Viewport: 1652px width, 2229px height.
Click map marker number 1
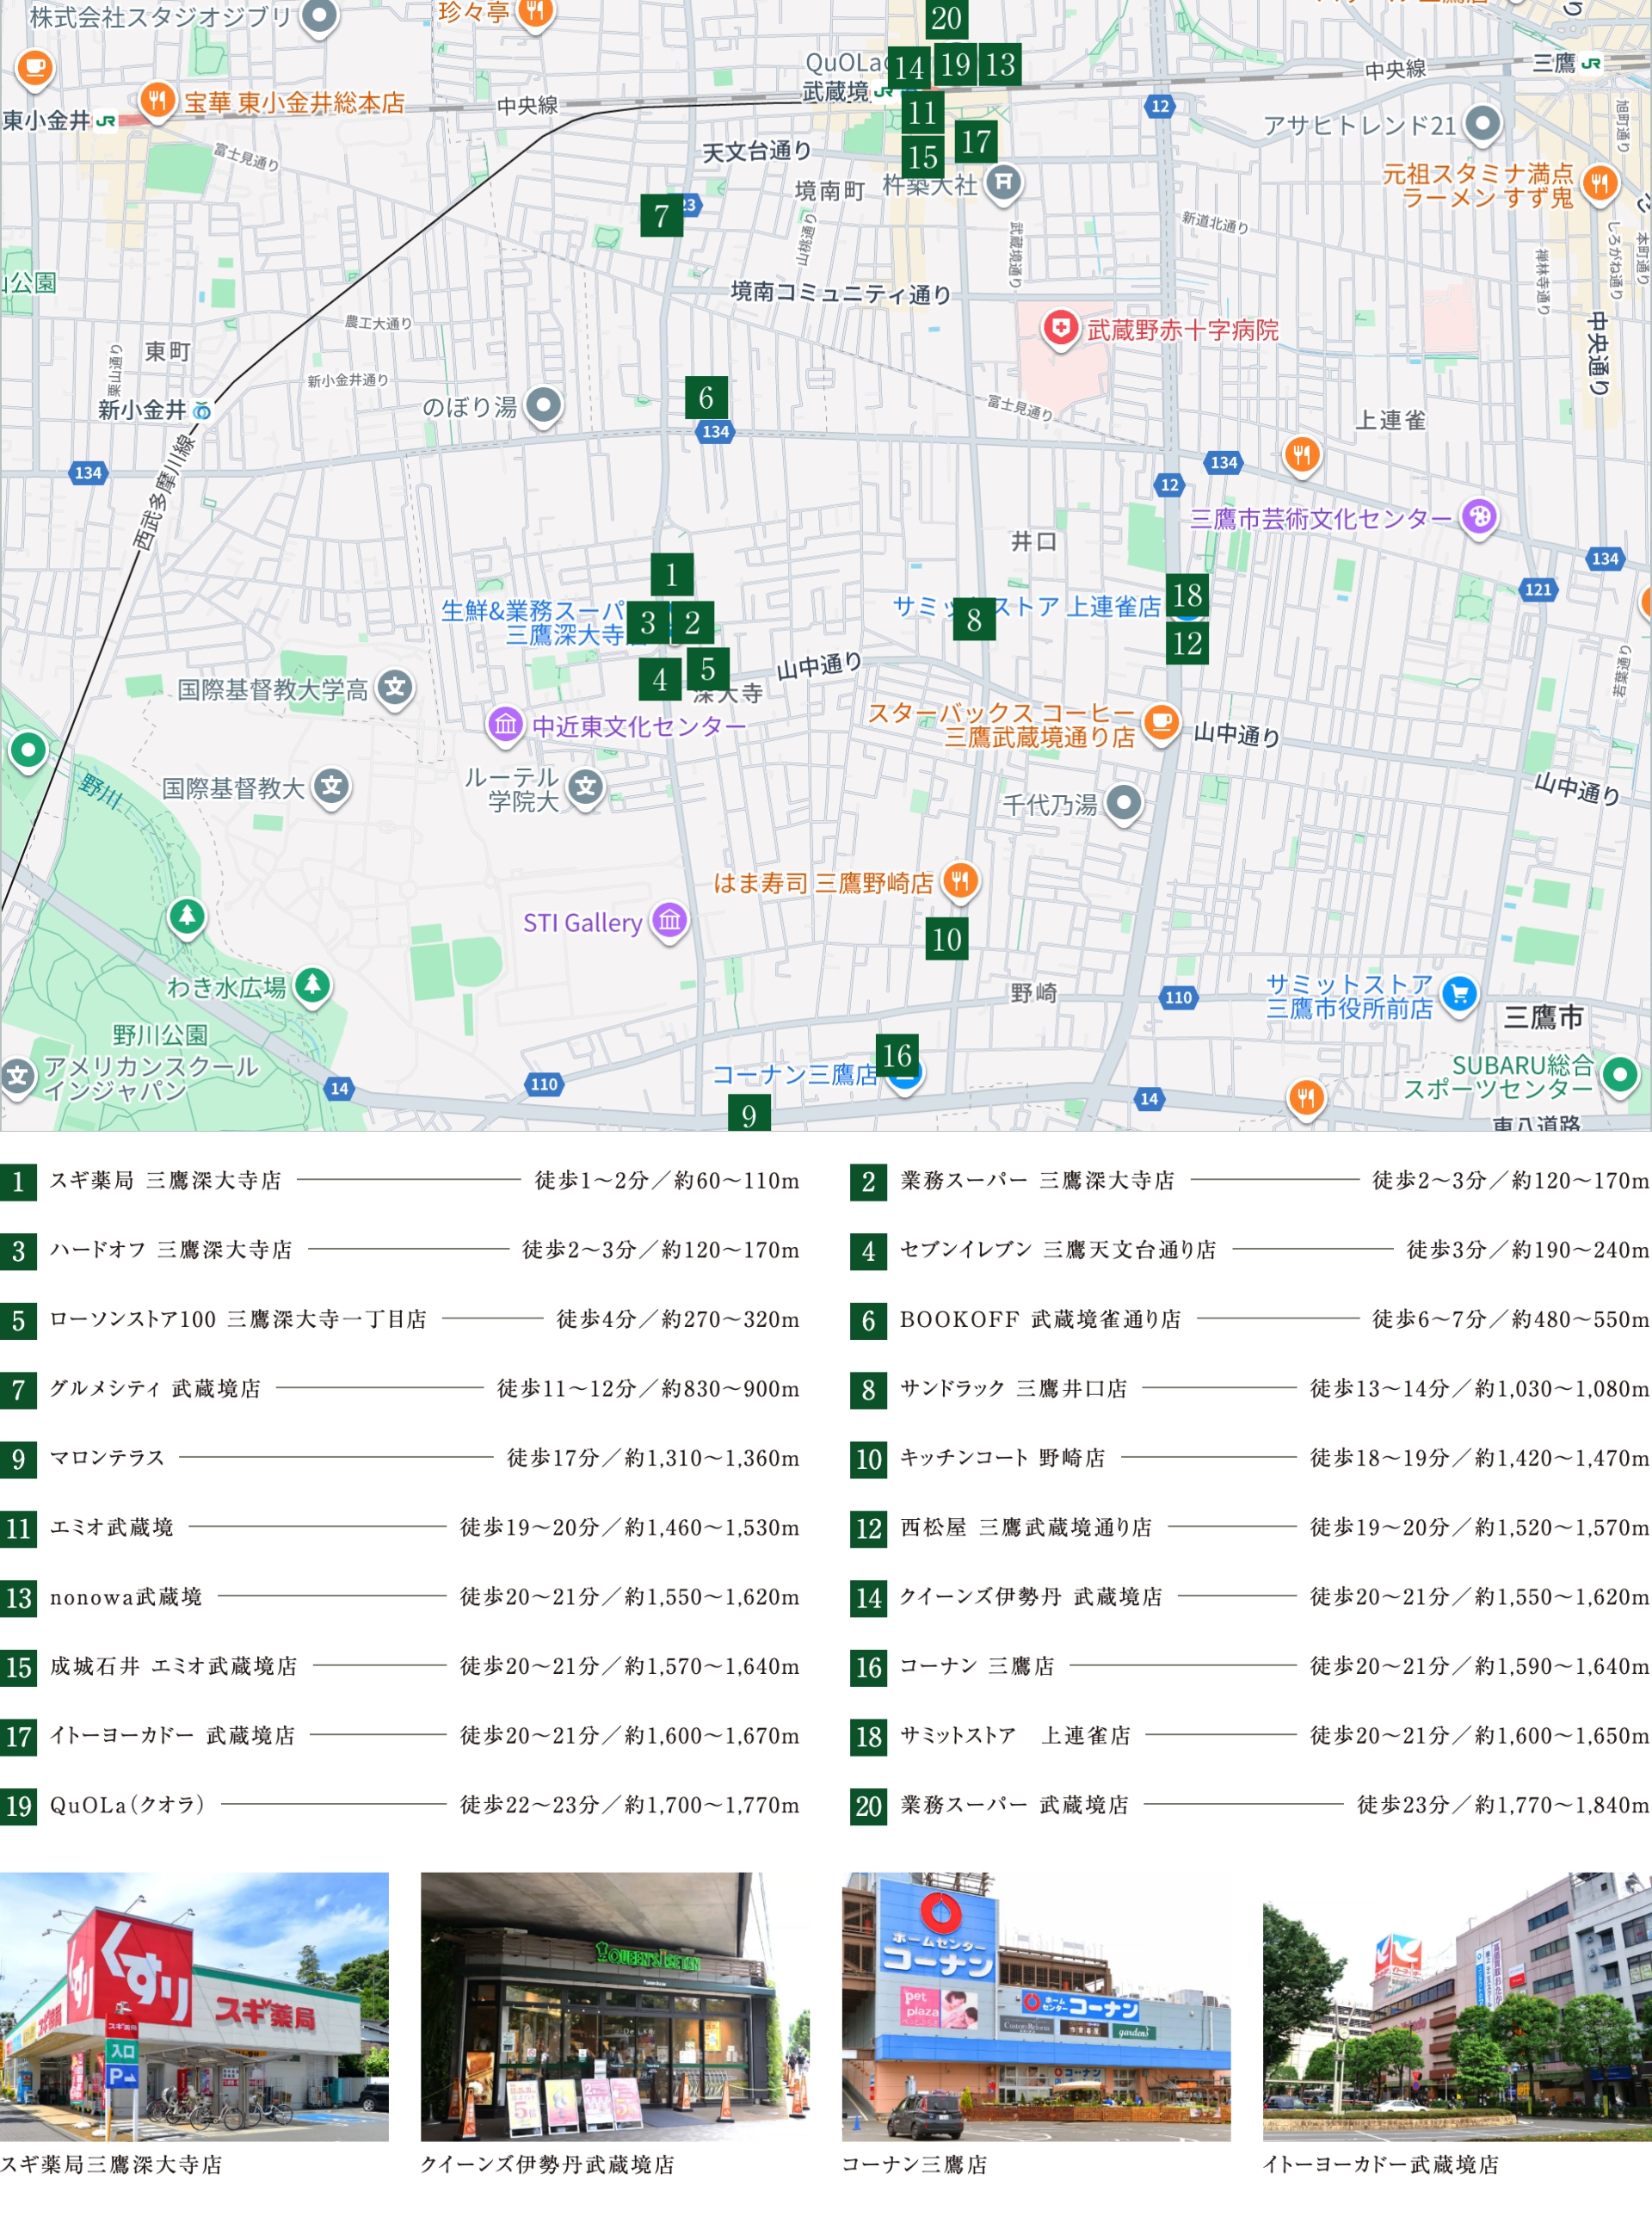click(x=672, y=575)
